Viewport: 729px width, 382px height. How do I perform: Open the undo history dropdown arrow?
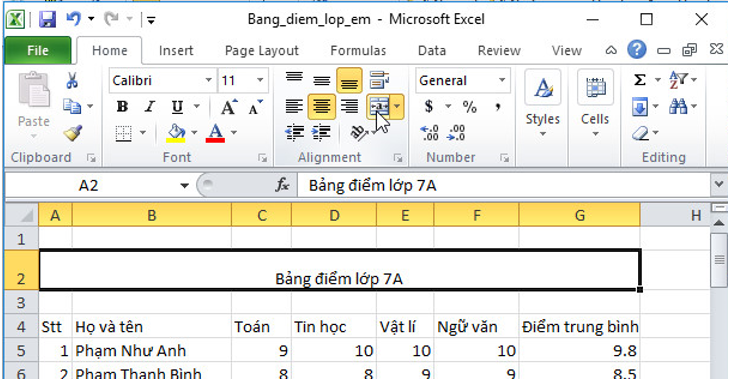pos(91,19)
